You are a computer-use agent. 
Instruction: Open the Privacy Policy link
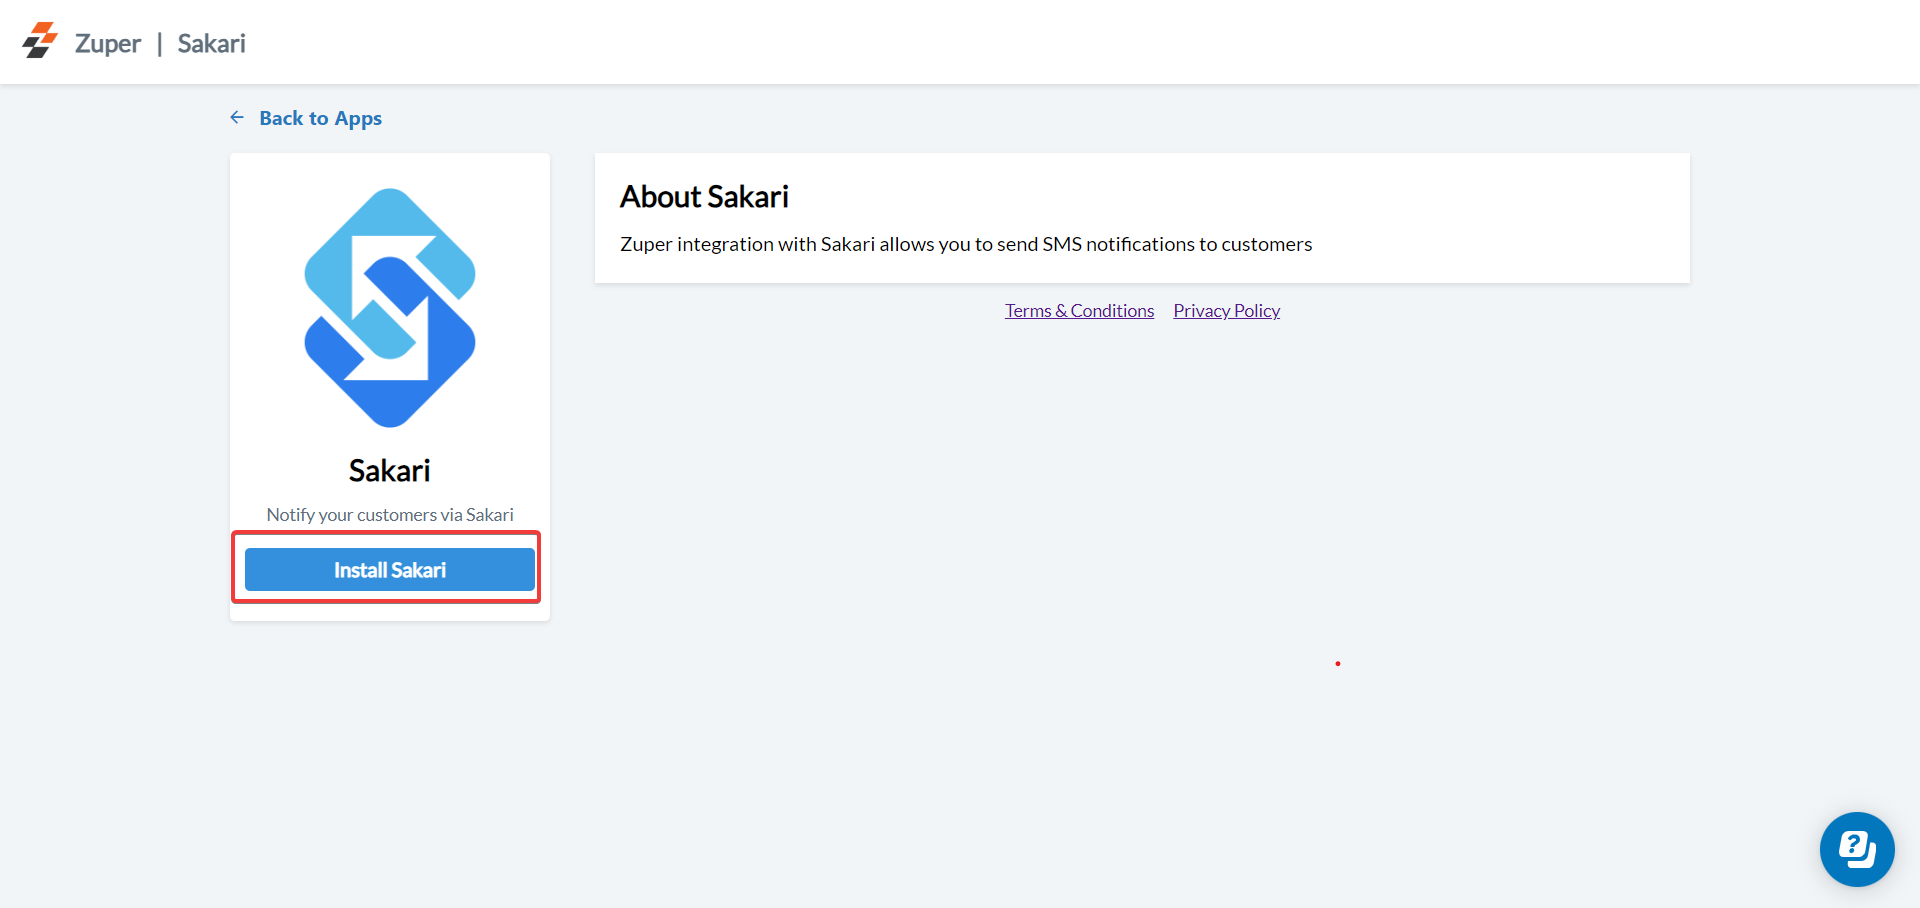tap(1226, 311)
